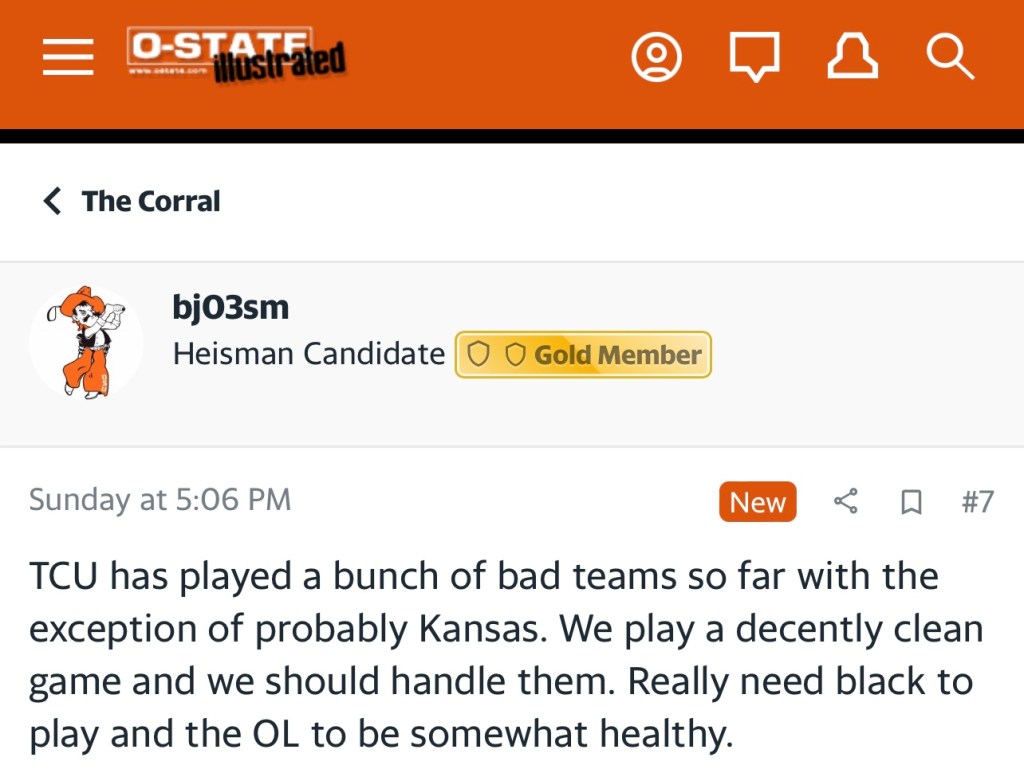Click the back chevron beside The Corral
This screenshot has height=777, width=1024.
coord(52,201)
